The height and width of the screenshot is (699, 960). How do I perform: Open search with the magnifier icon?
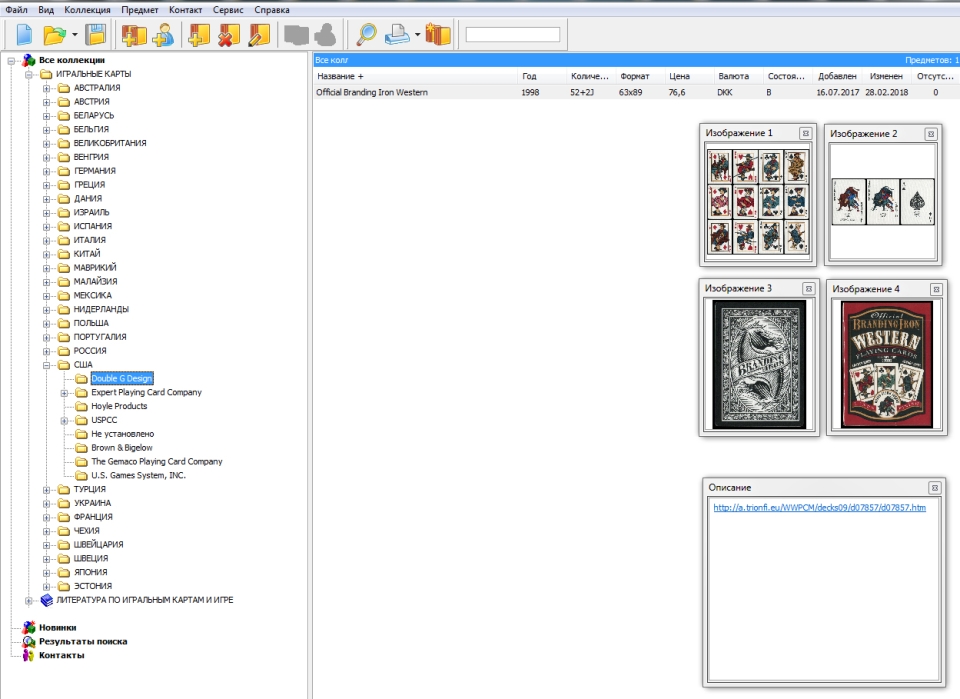click(366, 35)
